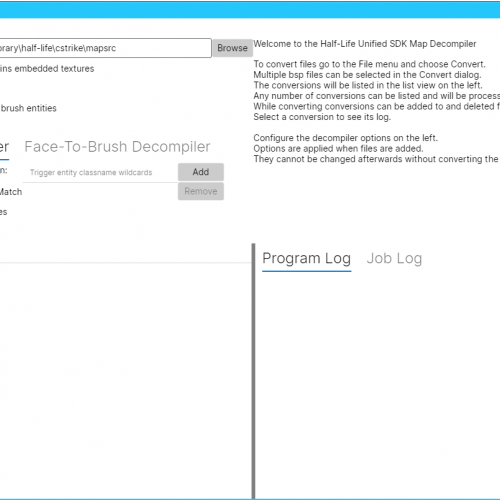Viewport: 500px width, 500px height.
Task: Click the 'brush entities' option label
Action: [28, 108]
